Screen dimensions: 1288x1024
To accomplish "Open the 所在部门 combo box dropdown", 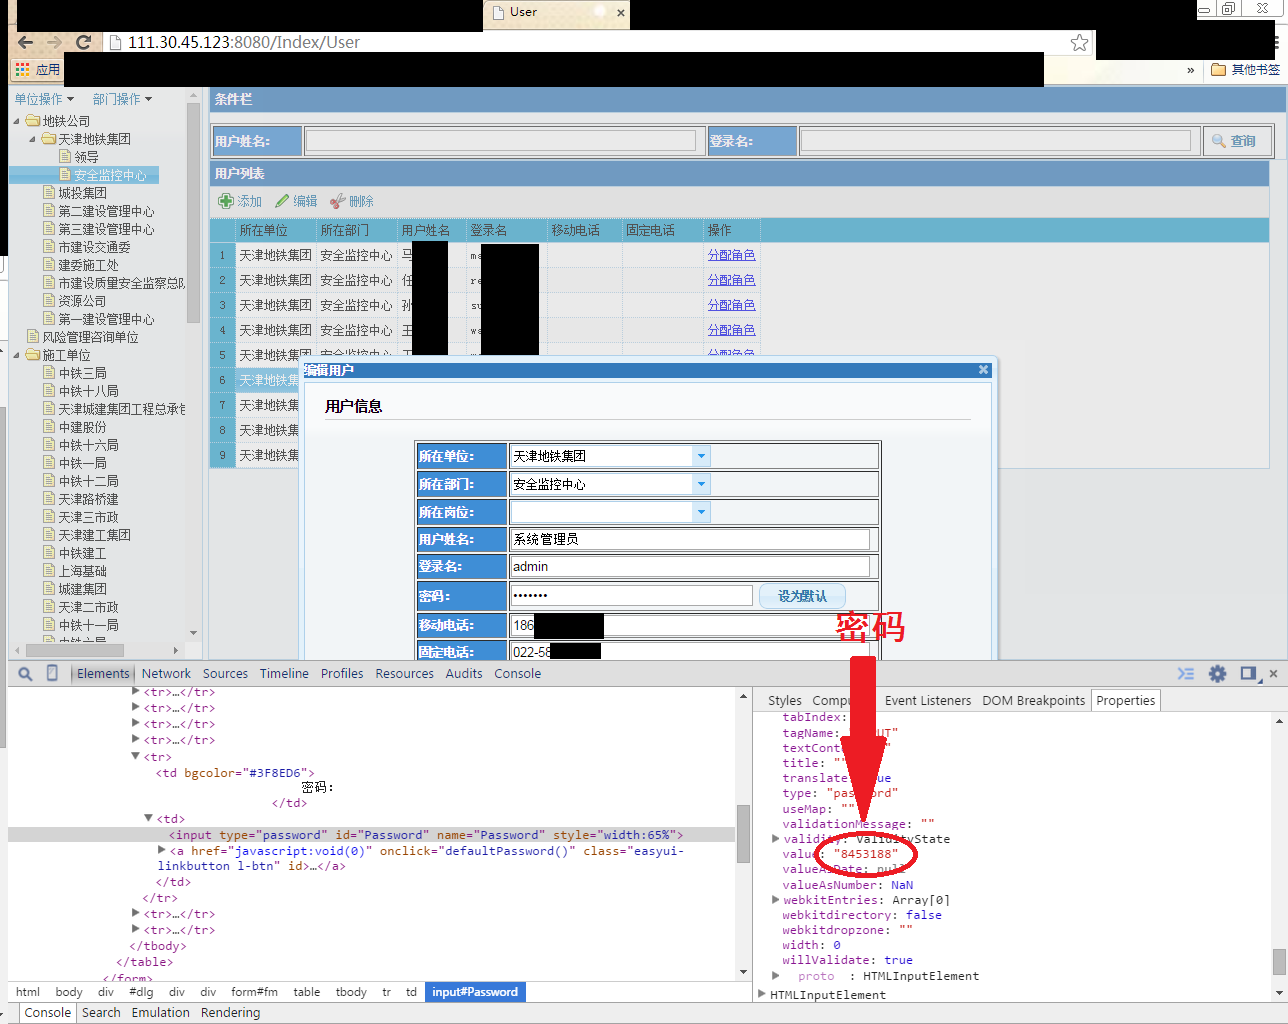I will click(x=701, y=484).
